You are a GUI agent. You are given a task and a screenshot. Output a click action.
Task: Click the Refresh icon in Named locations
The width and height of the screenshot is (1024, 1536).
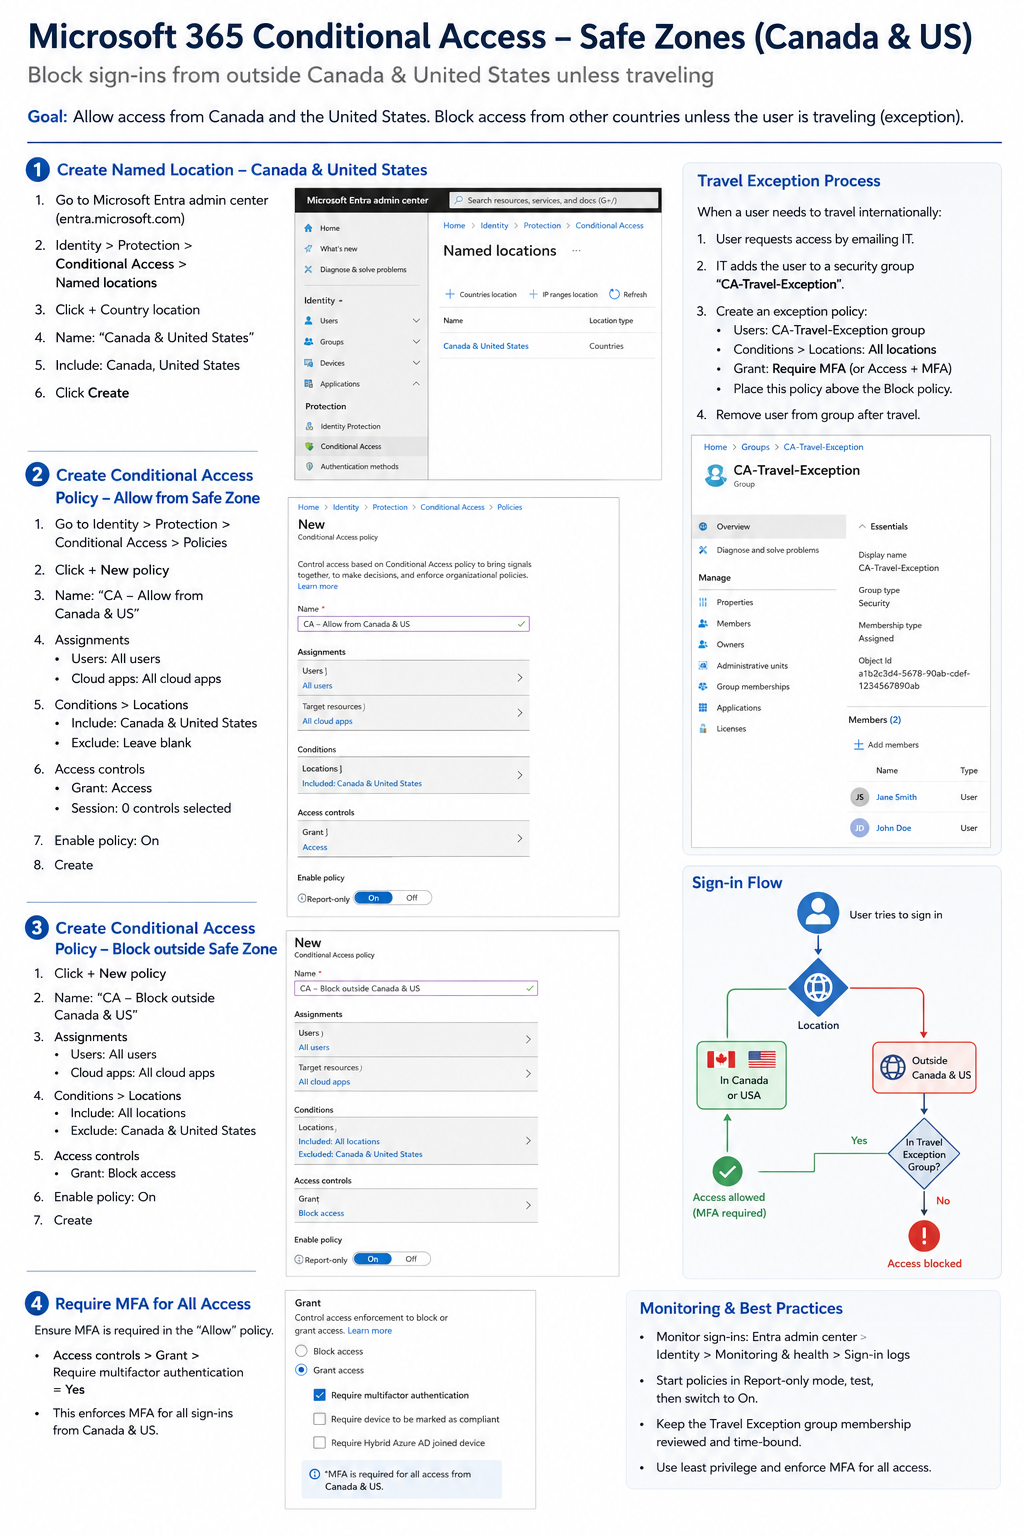[x=614, y=294]
